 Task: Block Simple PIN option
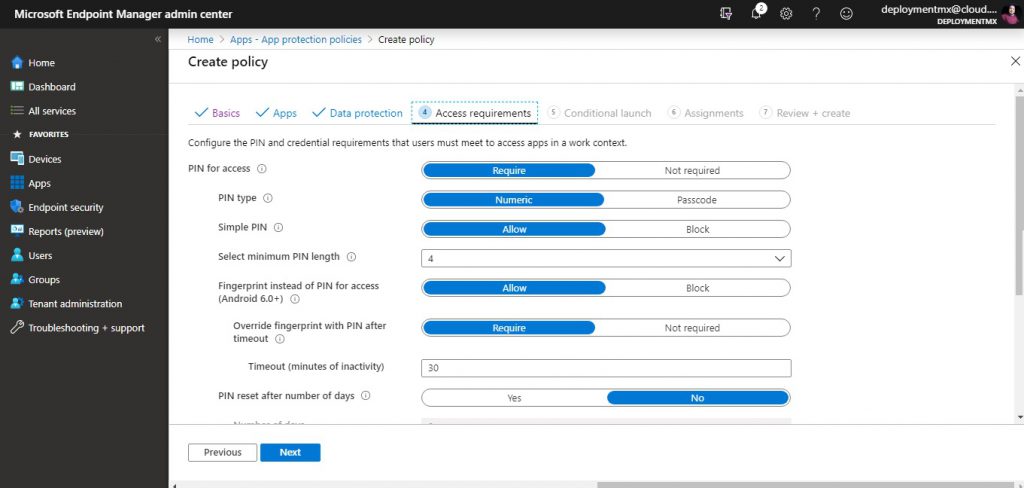(x=697, y=229)
